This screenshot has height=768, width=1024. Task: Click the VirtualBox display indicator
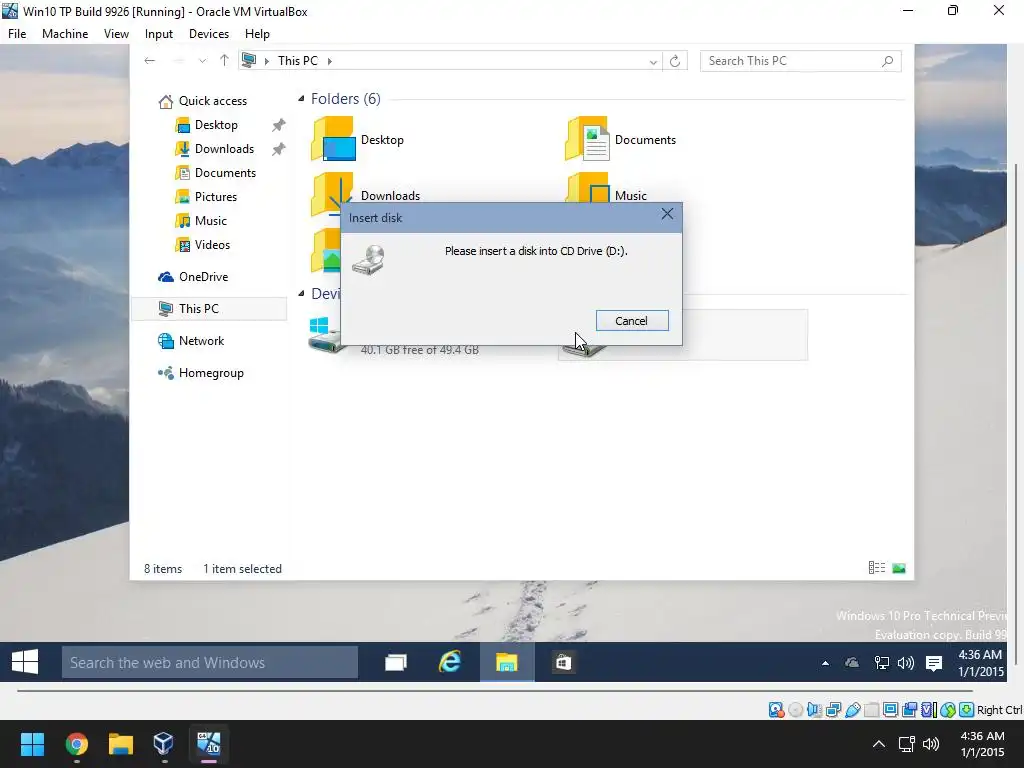(x=890, y=710)
